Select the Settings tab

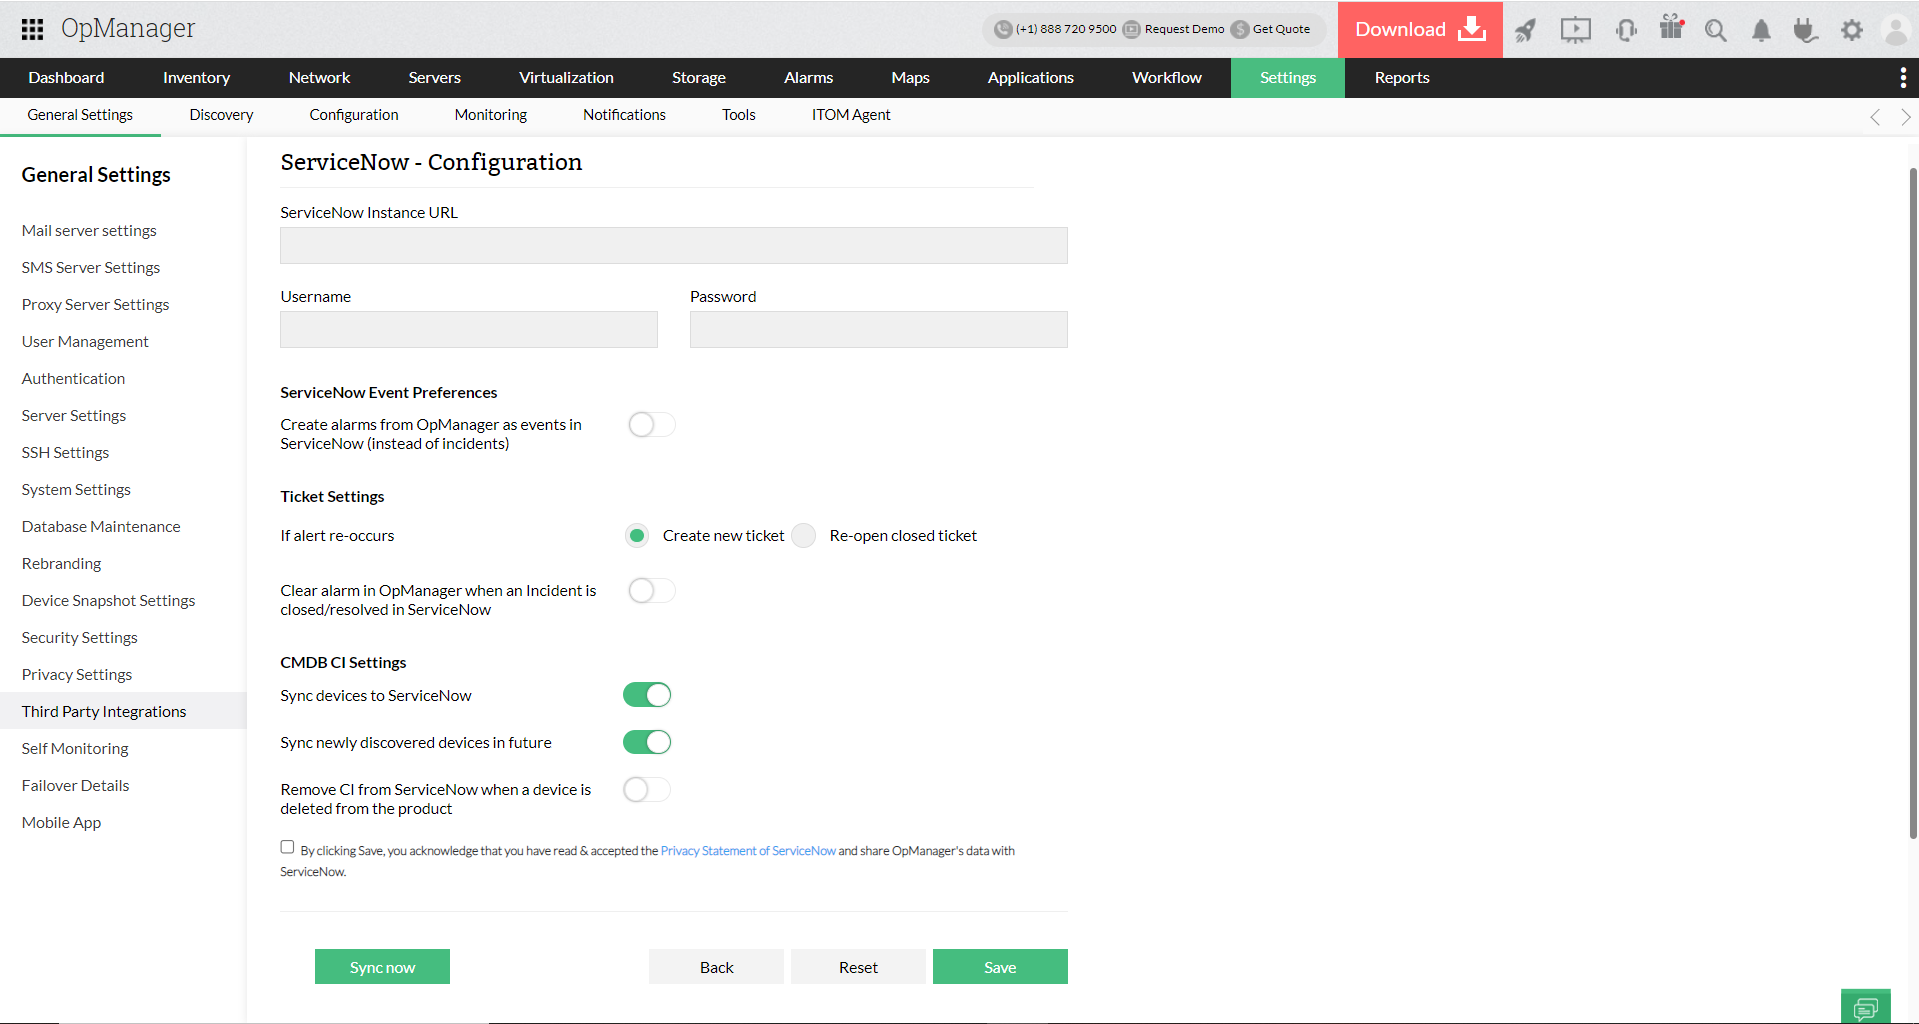coord(1288,78)
